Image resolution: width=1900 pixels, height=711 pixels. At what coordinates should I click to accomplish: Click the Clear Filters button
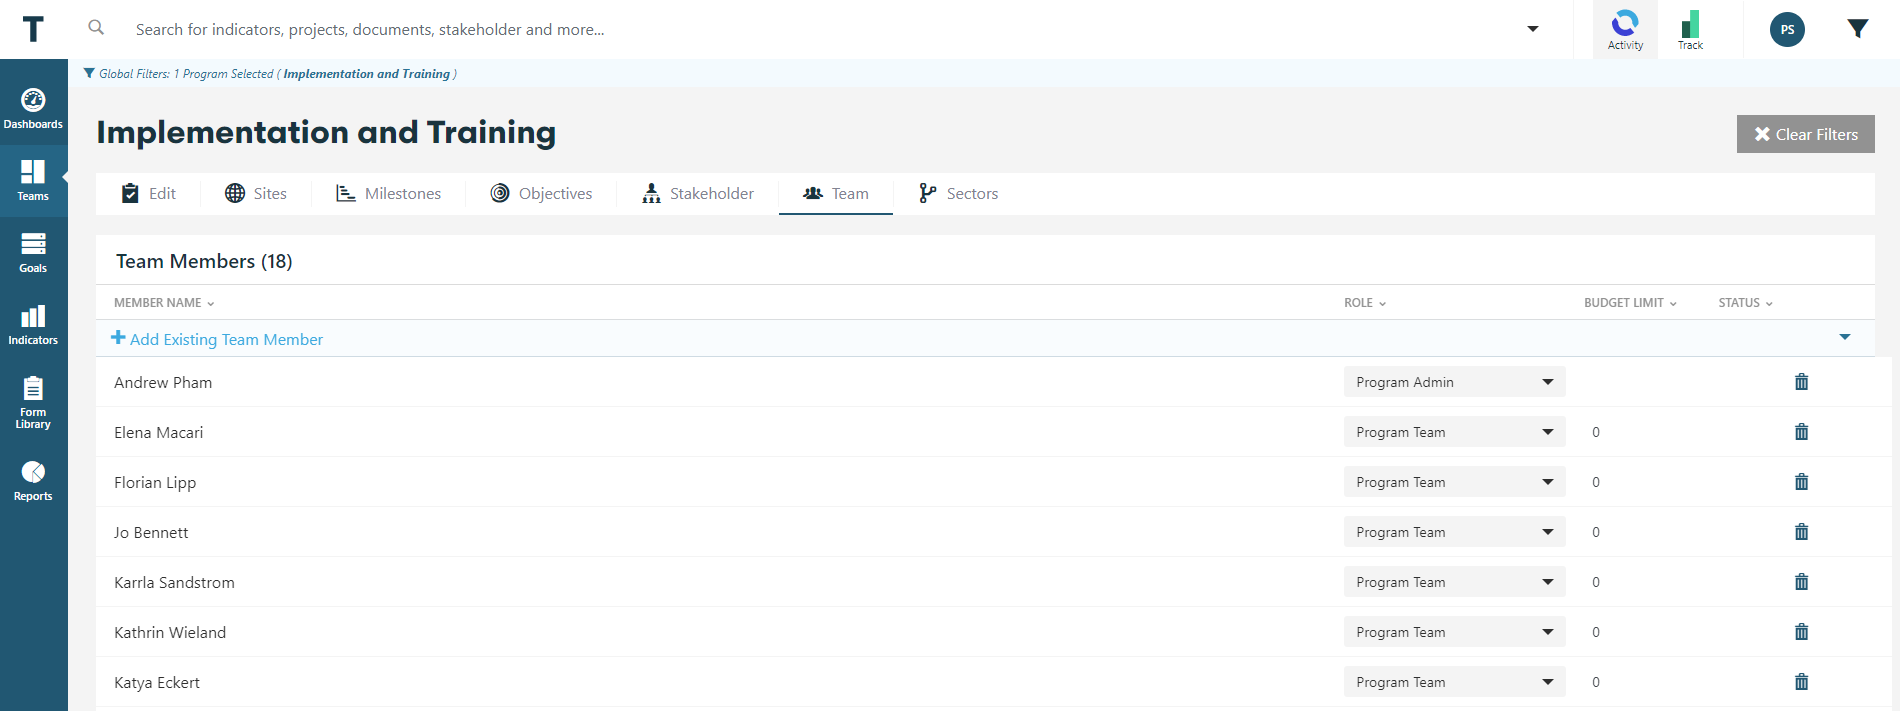tap(1805, 134)
